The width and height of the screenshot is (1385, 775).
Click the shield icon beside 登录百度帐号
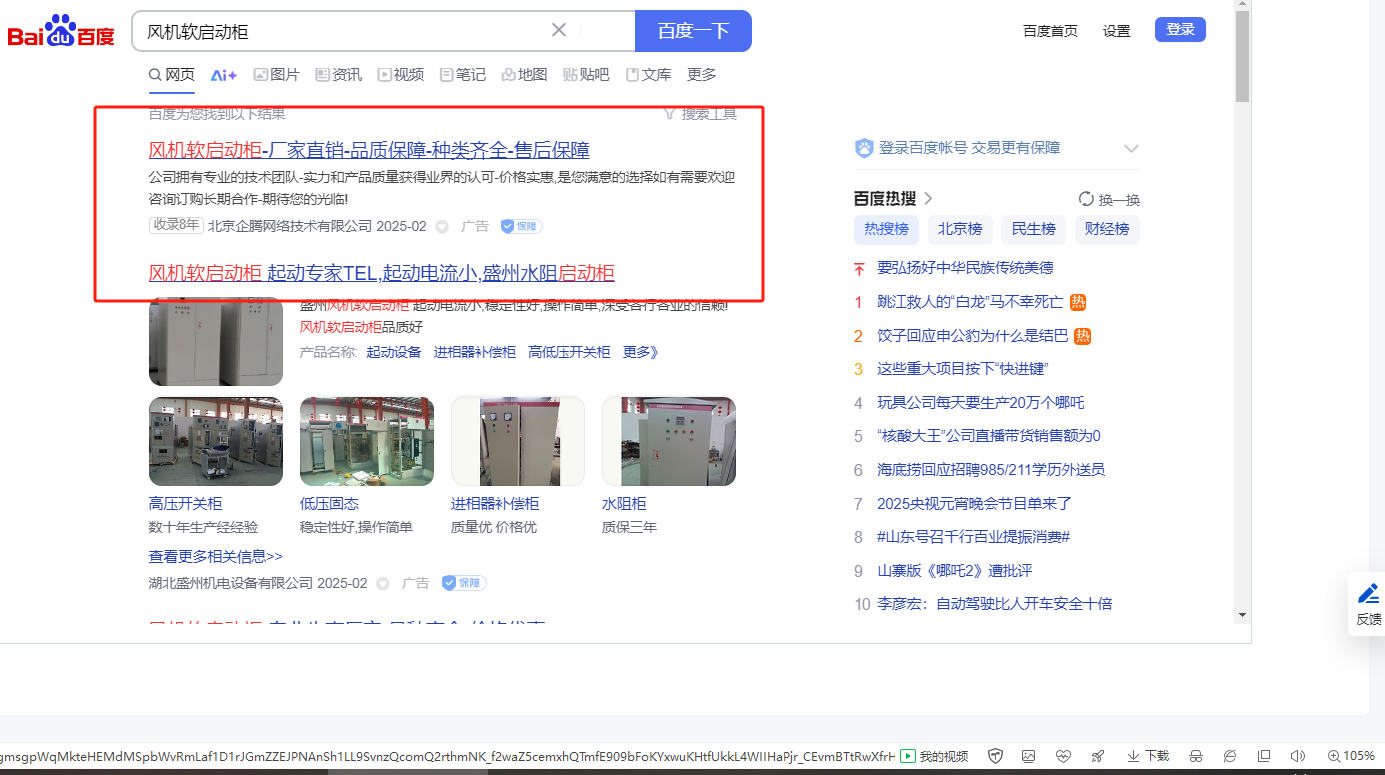point(864,148)
